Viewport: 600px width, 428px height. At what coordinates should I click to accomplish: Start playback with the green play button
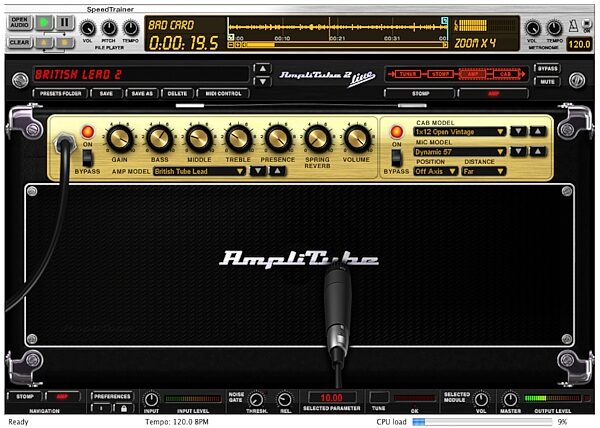pos(44,23)
